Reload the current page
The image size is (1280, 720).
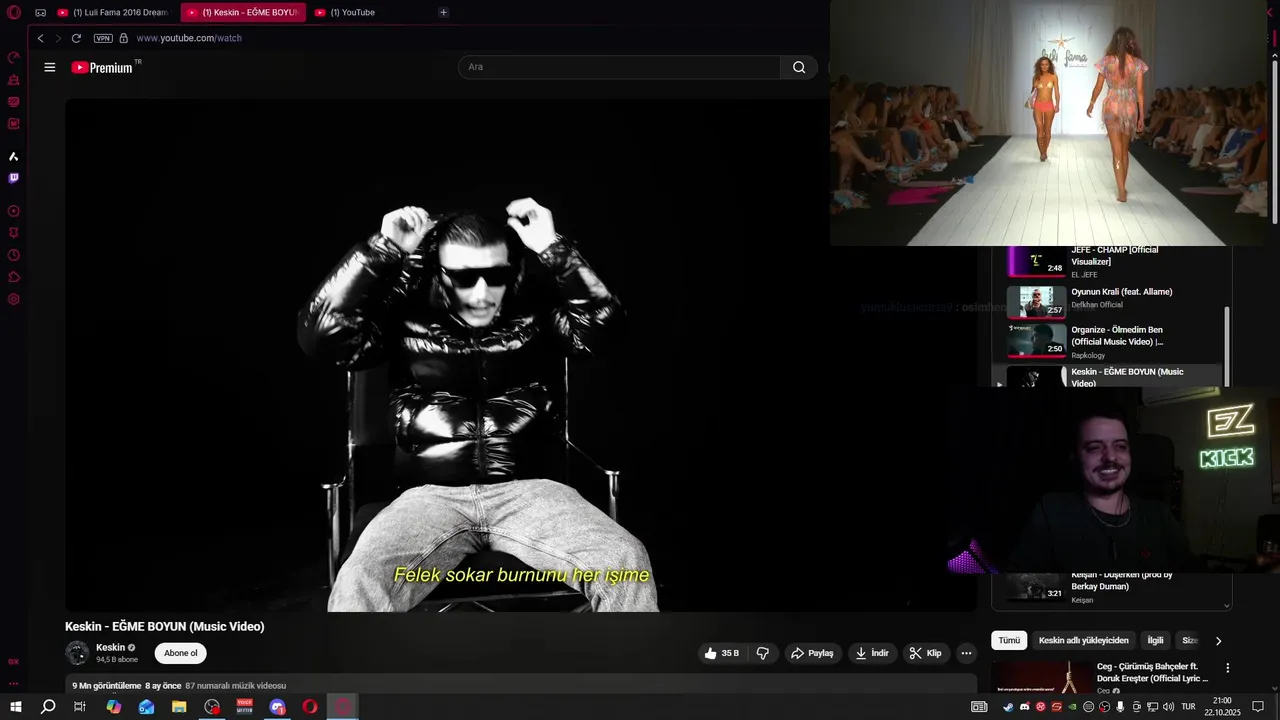[76, 38]
